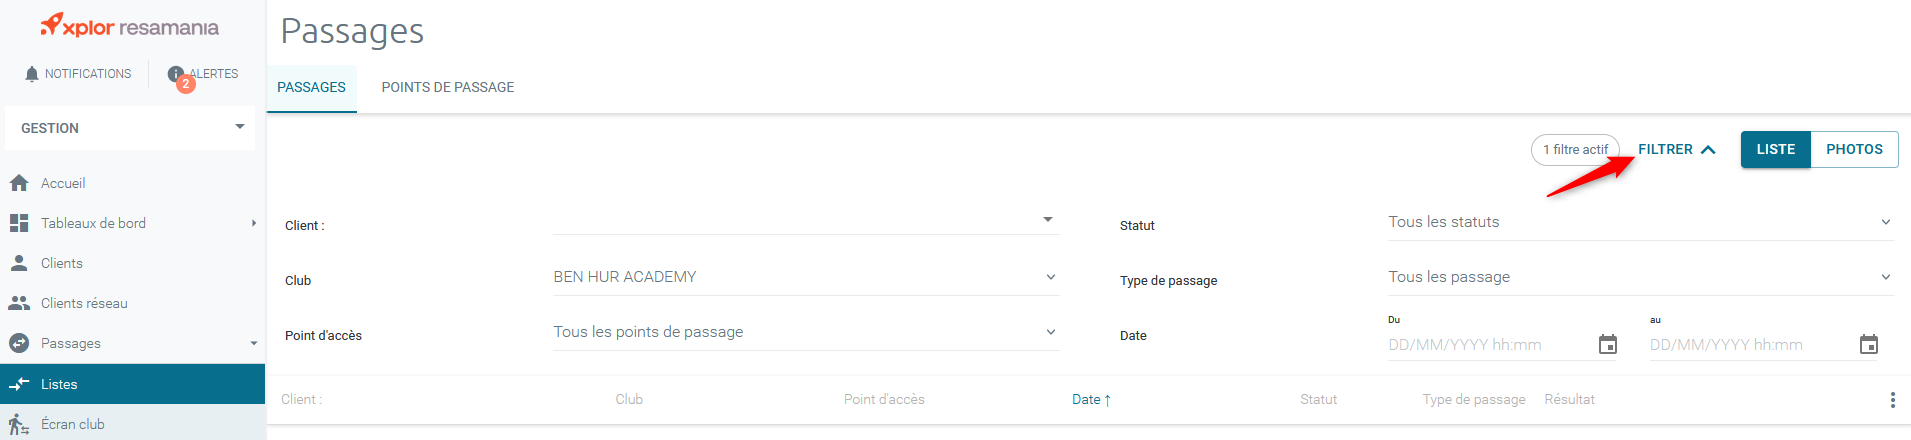The height and width of the screenshot is (440, 1911).
Task: Click the Écran club icon
Action: [x=19, y=424]
